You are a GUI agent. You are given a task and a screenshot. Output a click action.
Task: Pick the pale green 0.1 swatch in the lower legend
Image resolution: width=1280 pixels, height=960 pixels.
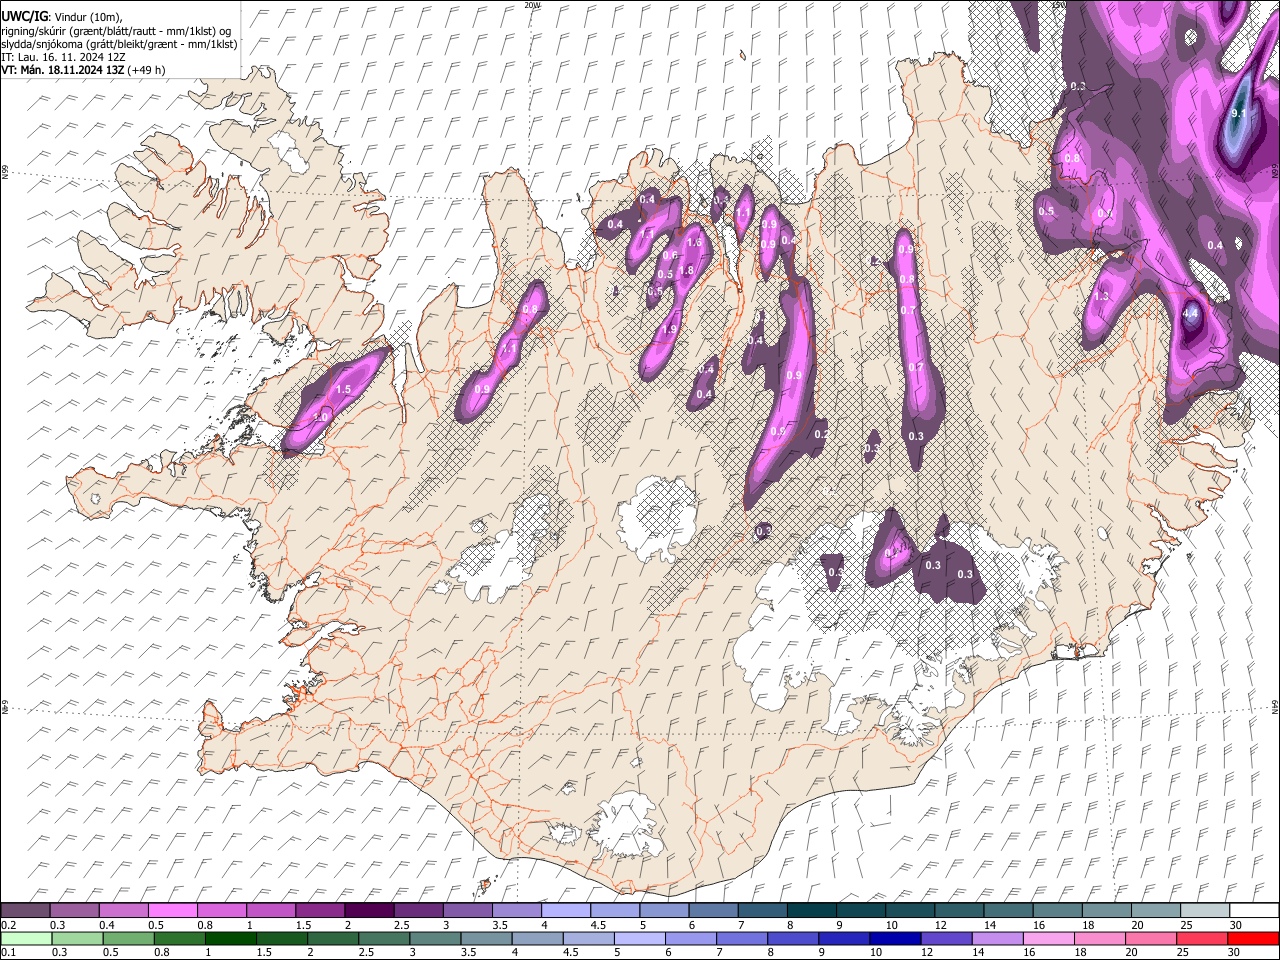25,939
